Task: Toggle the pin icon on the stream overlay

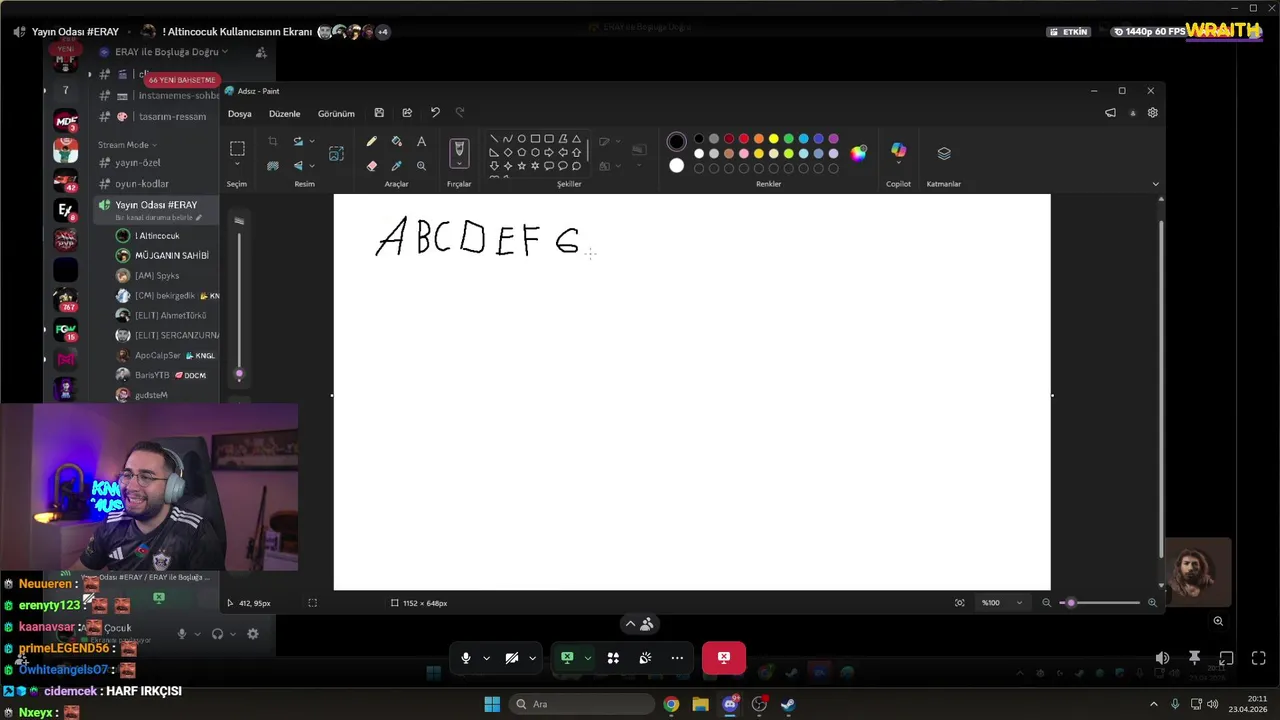Action: pos(1194,658)
